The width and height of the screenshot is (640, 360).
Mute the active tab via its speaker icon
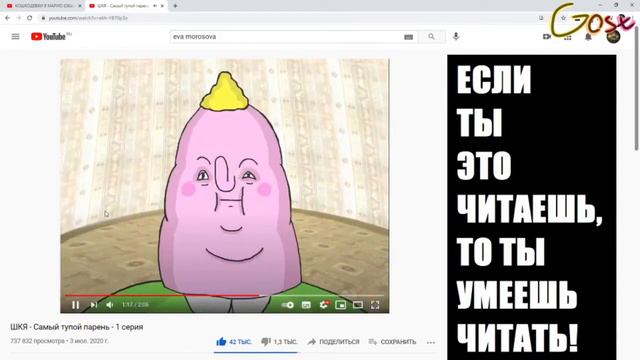(x=155, y=6)
